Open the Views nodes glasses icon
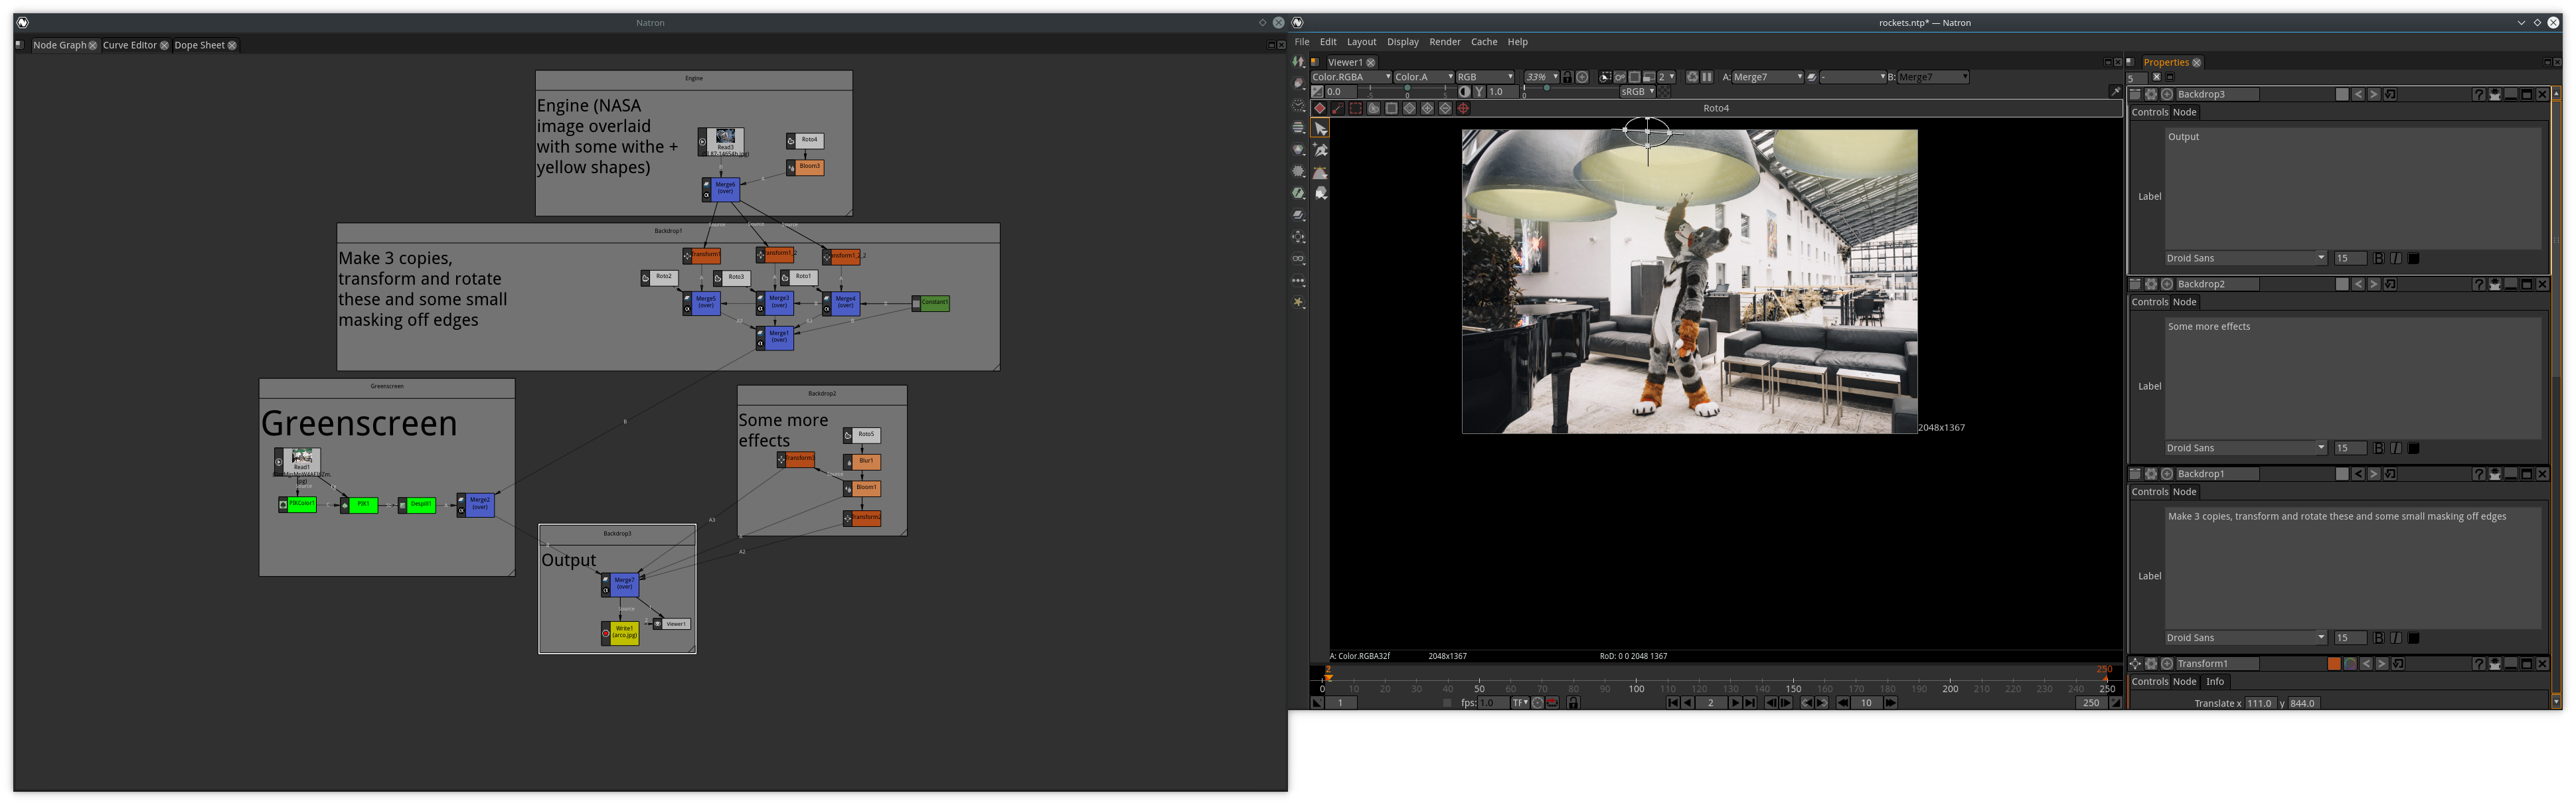This screenshot has width=2576, height=805. (x=1299, y=260)
